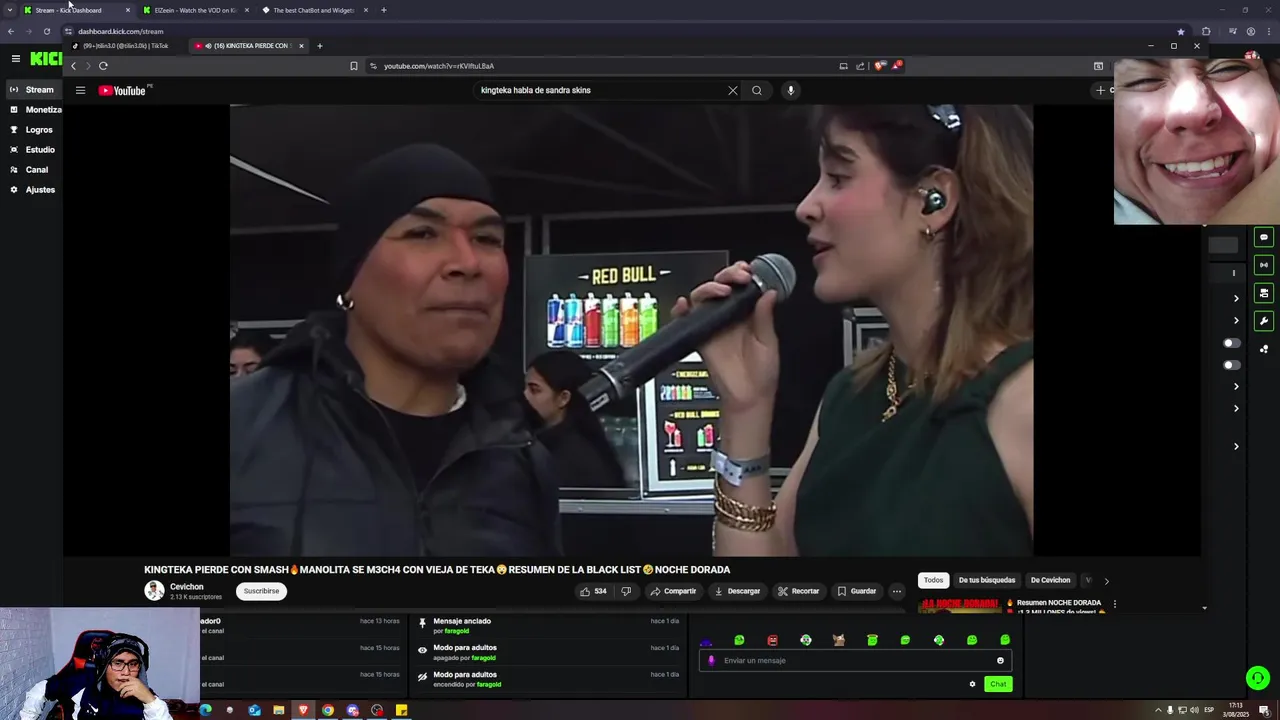
Task: Open the Kick sidebar hamburger menu
Action: coord(16,59)
